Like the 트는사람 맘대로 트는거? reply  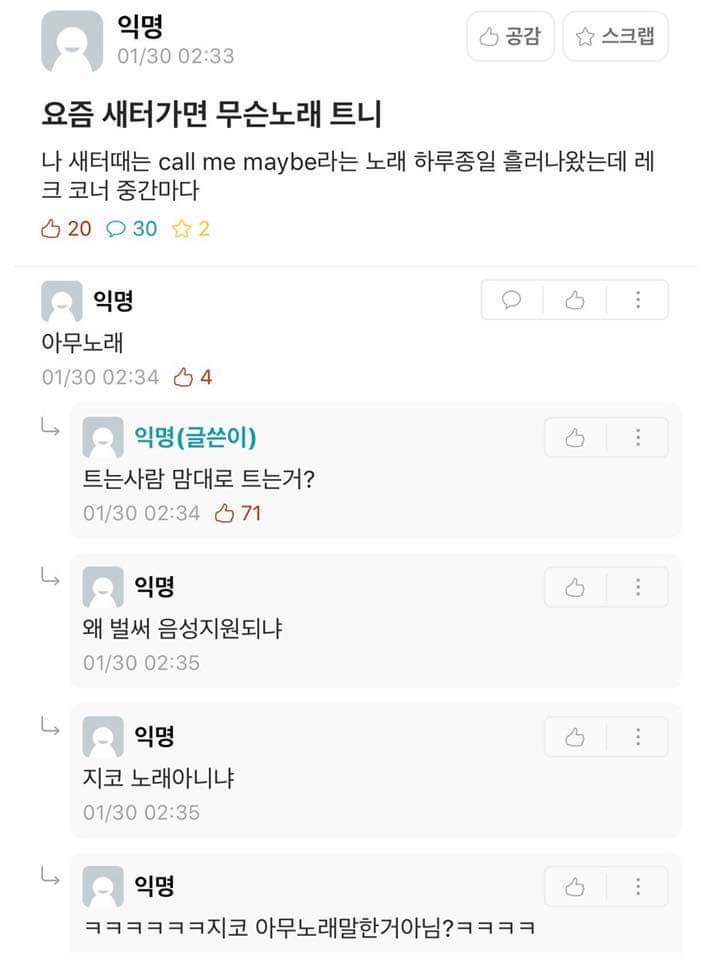pyautogui.click(x=575, y=438)
